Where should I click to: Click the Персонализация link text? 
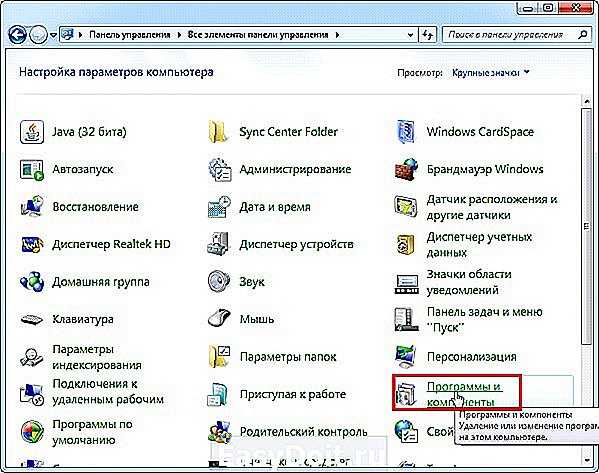tap(471, 357)
